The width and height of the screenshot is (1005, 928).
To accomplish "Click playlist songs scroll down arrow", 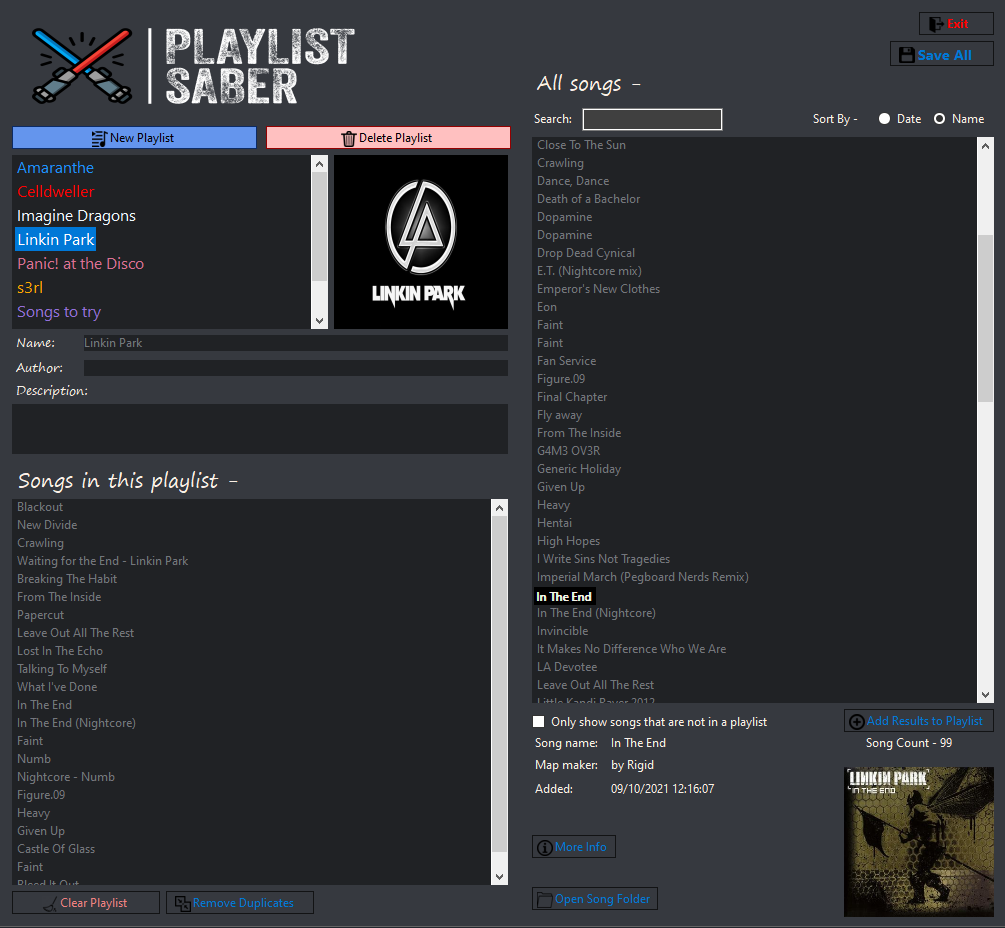I will point(499,876).
